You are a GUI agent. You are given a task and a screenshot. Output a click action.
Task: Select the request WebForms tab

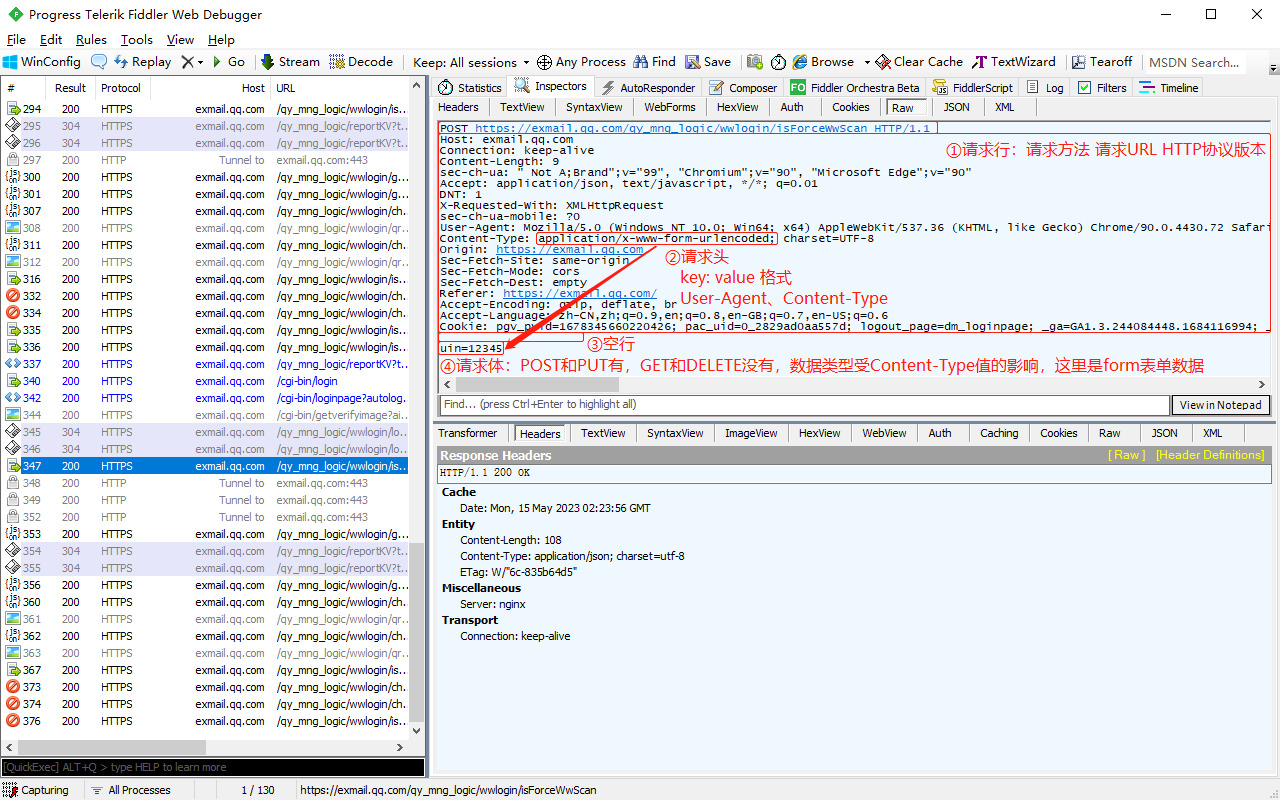[x=669, y=107]
